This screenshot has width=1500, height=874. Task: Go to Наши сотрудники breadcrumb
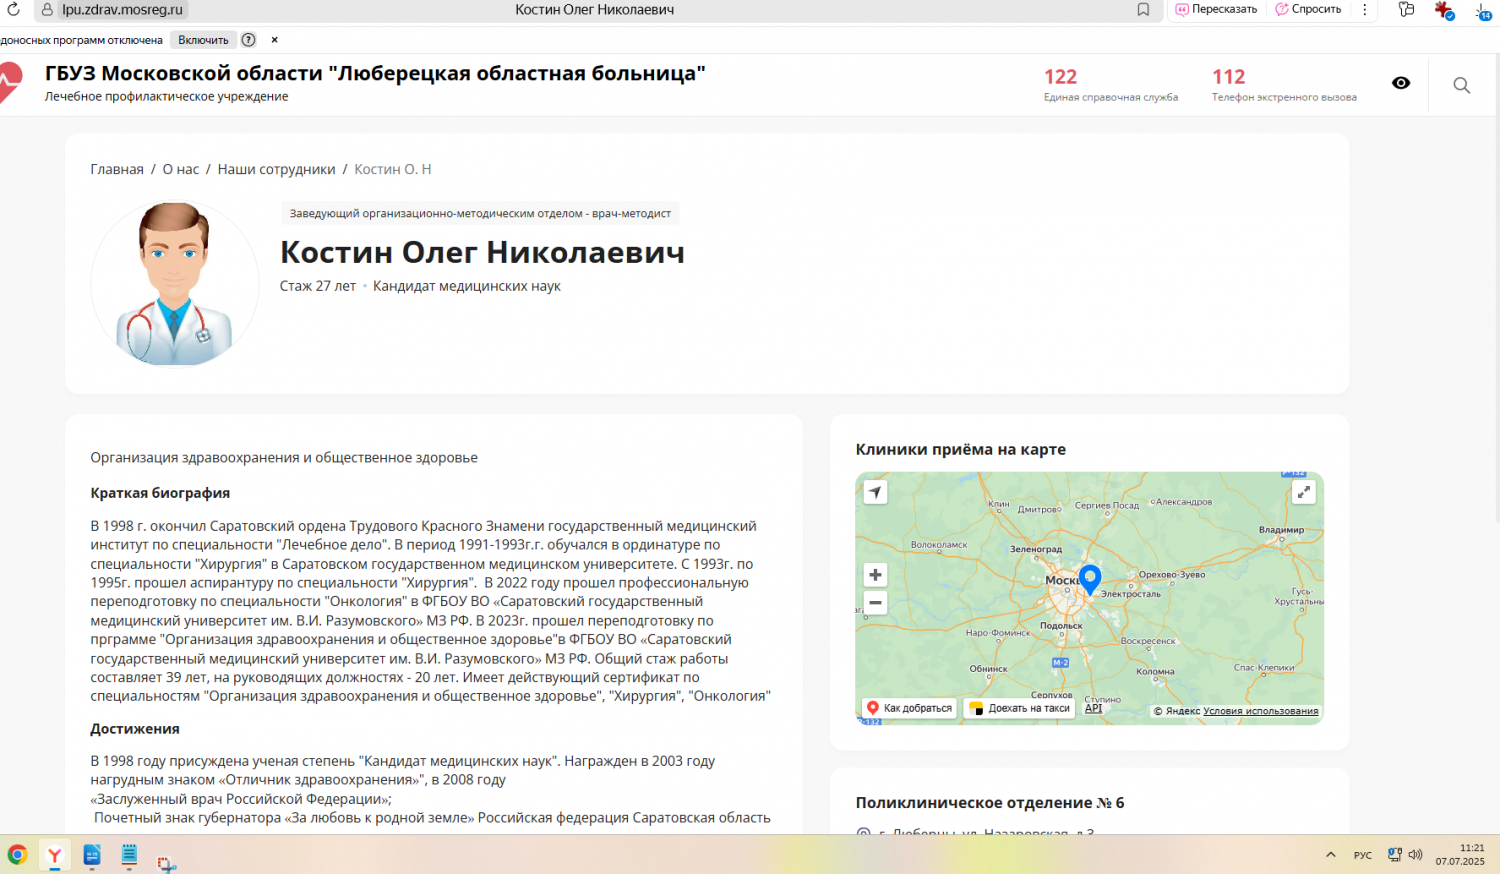coord(276,169)
